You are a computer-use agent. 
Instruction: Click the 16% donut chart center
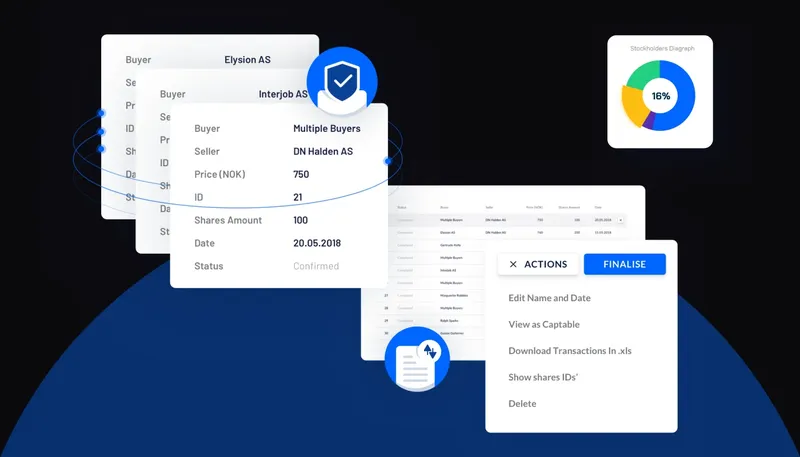661,96
